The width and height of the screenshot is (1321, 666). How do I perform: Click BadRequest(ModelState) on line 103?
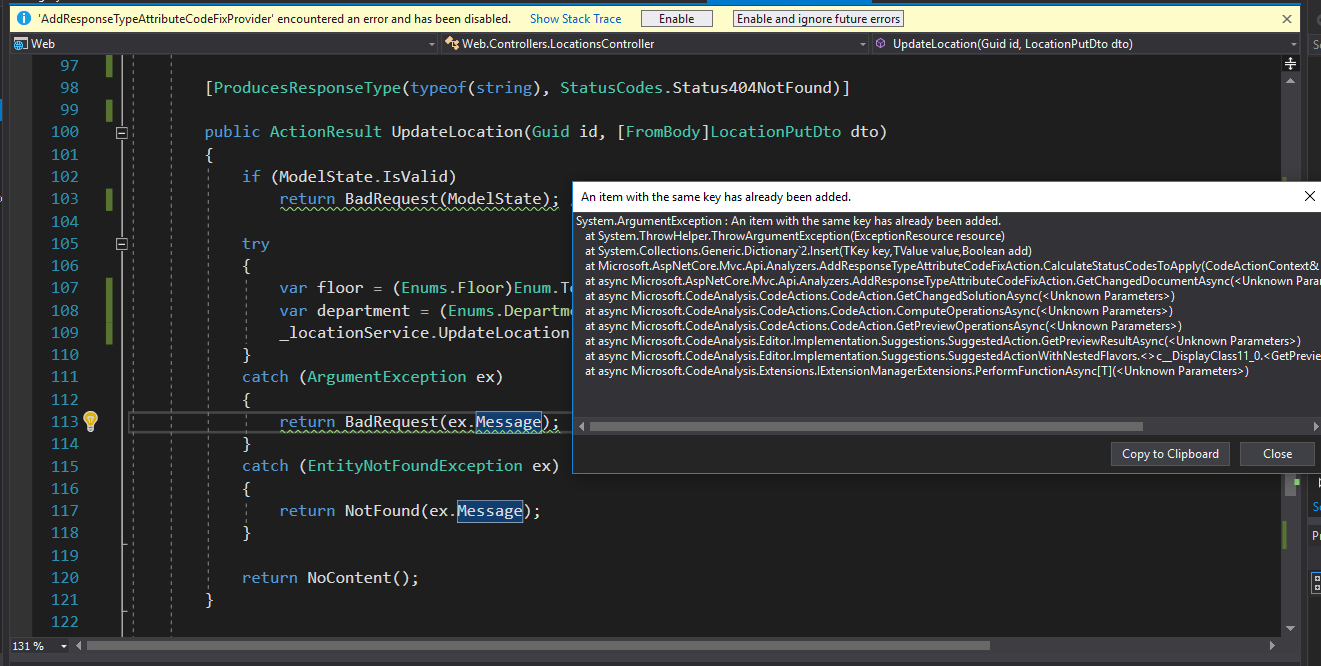point(448,199)
